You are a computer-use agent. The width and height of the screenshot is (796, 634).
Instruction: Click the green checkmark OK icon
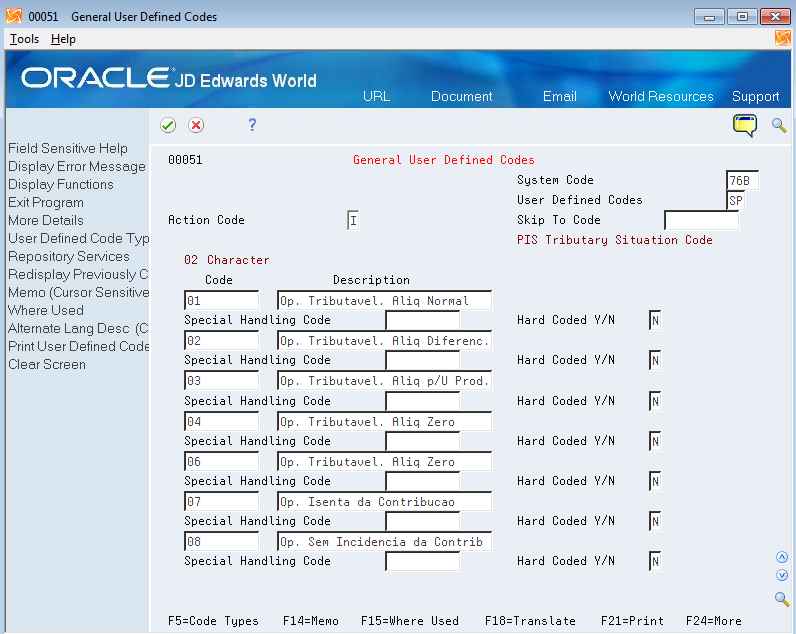(x=168, y=125)
